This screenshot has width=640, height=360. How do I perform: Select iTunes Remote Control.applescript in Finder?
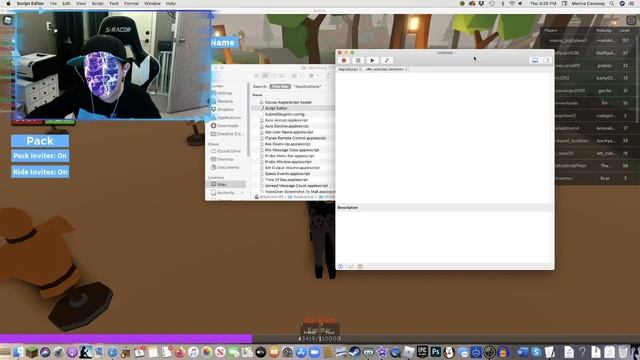coord(296,138)
